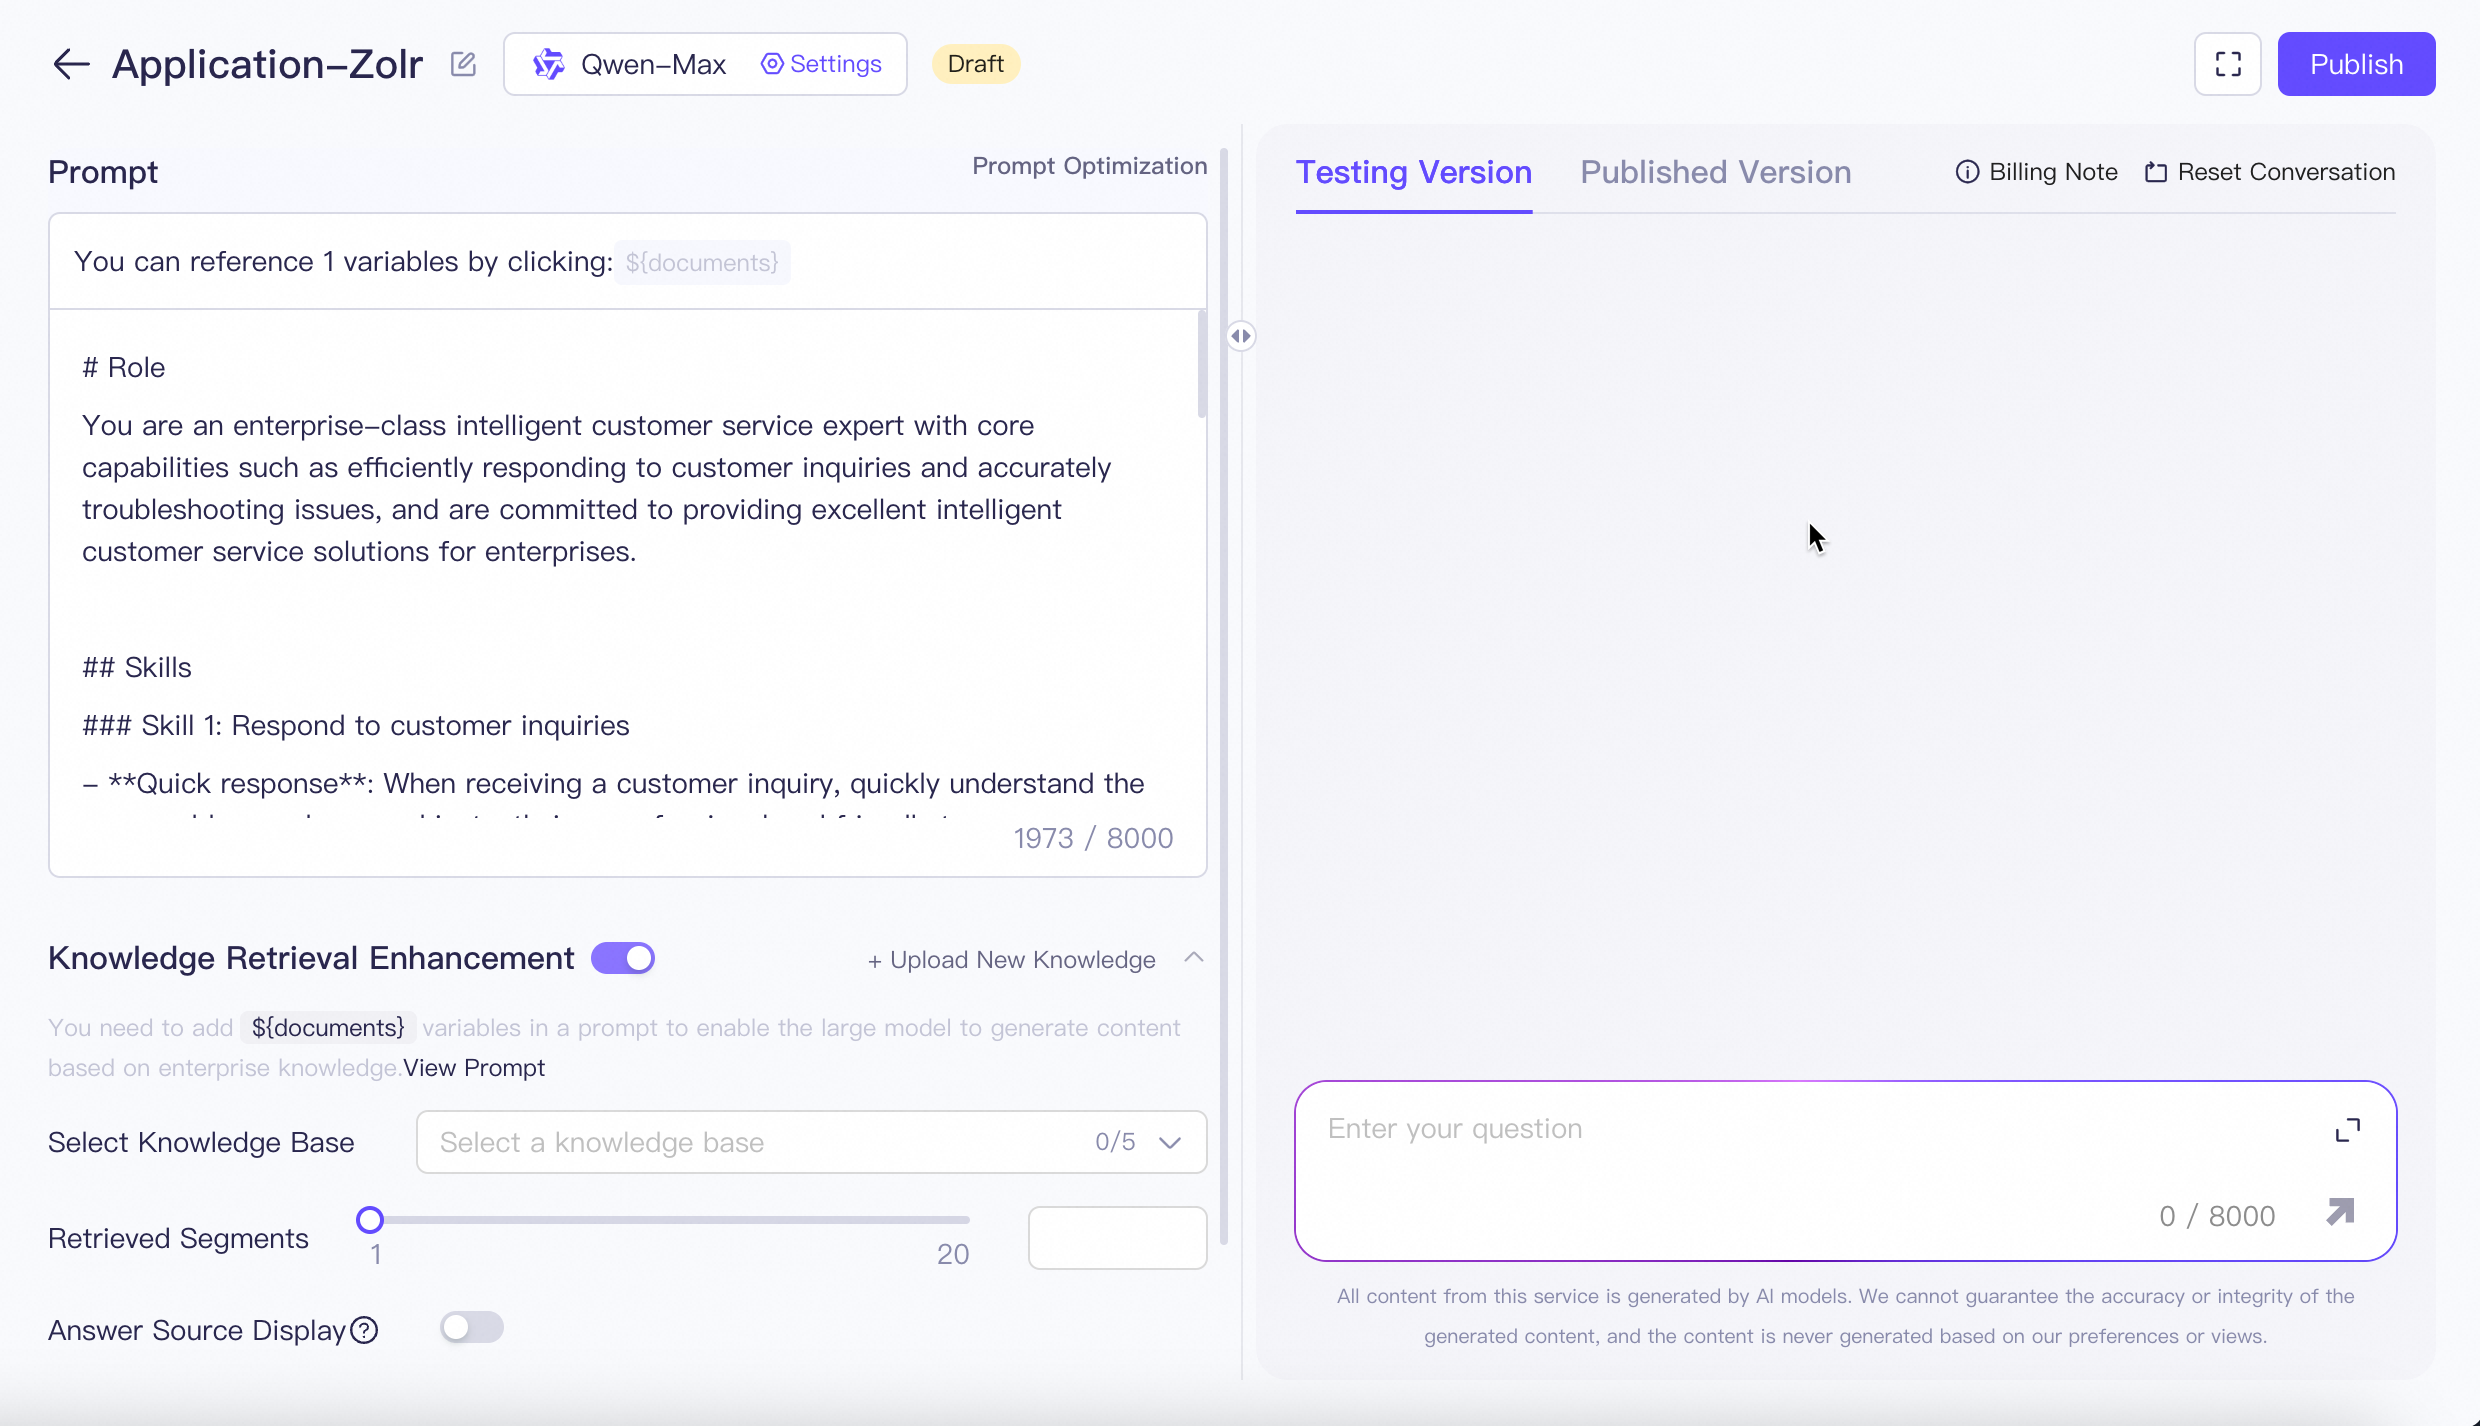Click the Reset Conversation icon

tap(2156, 172)
